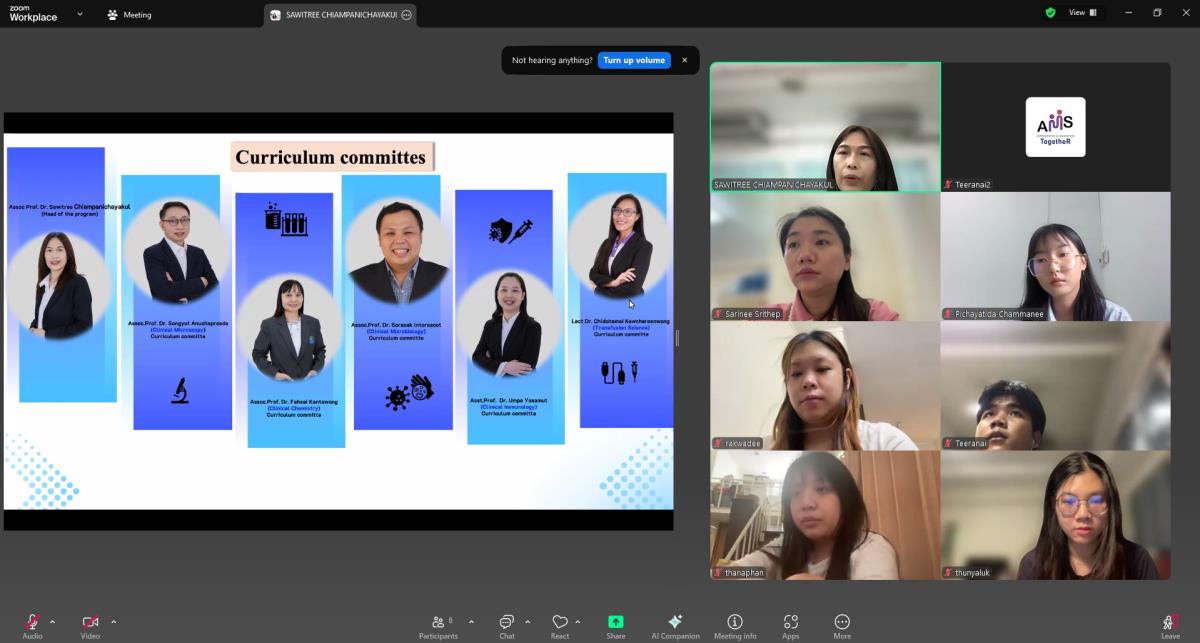
Task: Select Pichayatida Chammanee's video tile
Action: coord(1055,257)
